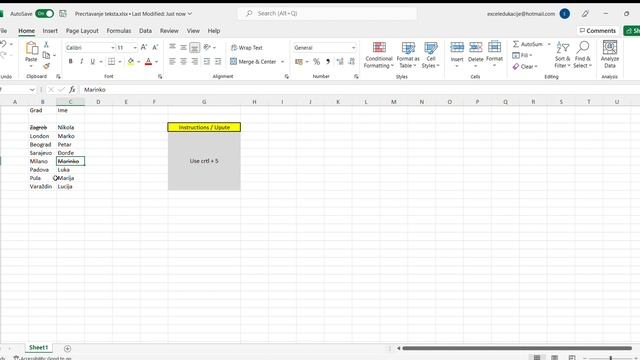
Task: Click the Insert cells icon
Action: (457, 48)
